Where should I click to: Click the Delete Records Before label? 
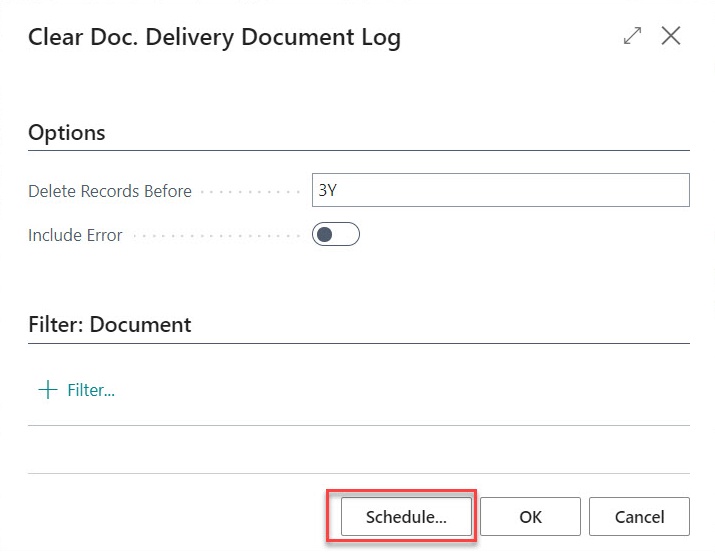[x=110, y=191]
